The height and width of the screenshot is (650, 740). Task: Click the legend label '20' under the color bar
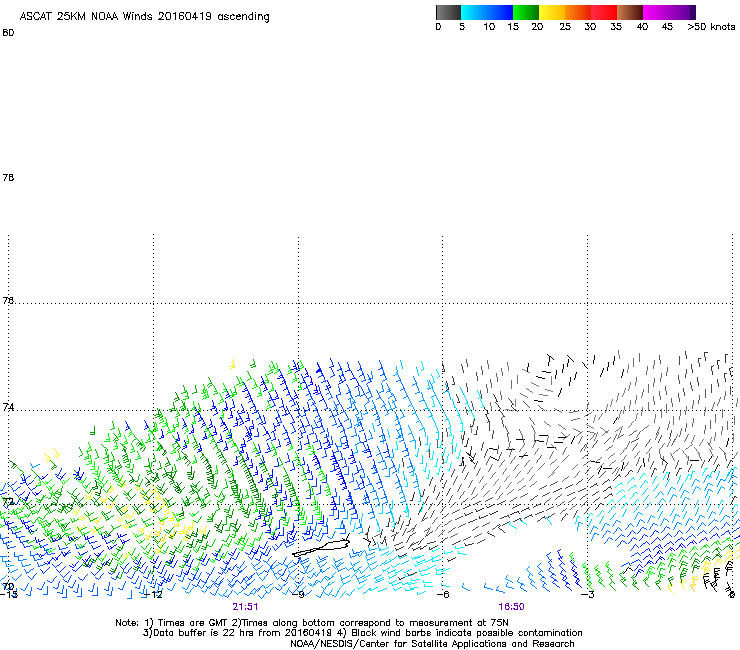point(538,27)
